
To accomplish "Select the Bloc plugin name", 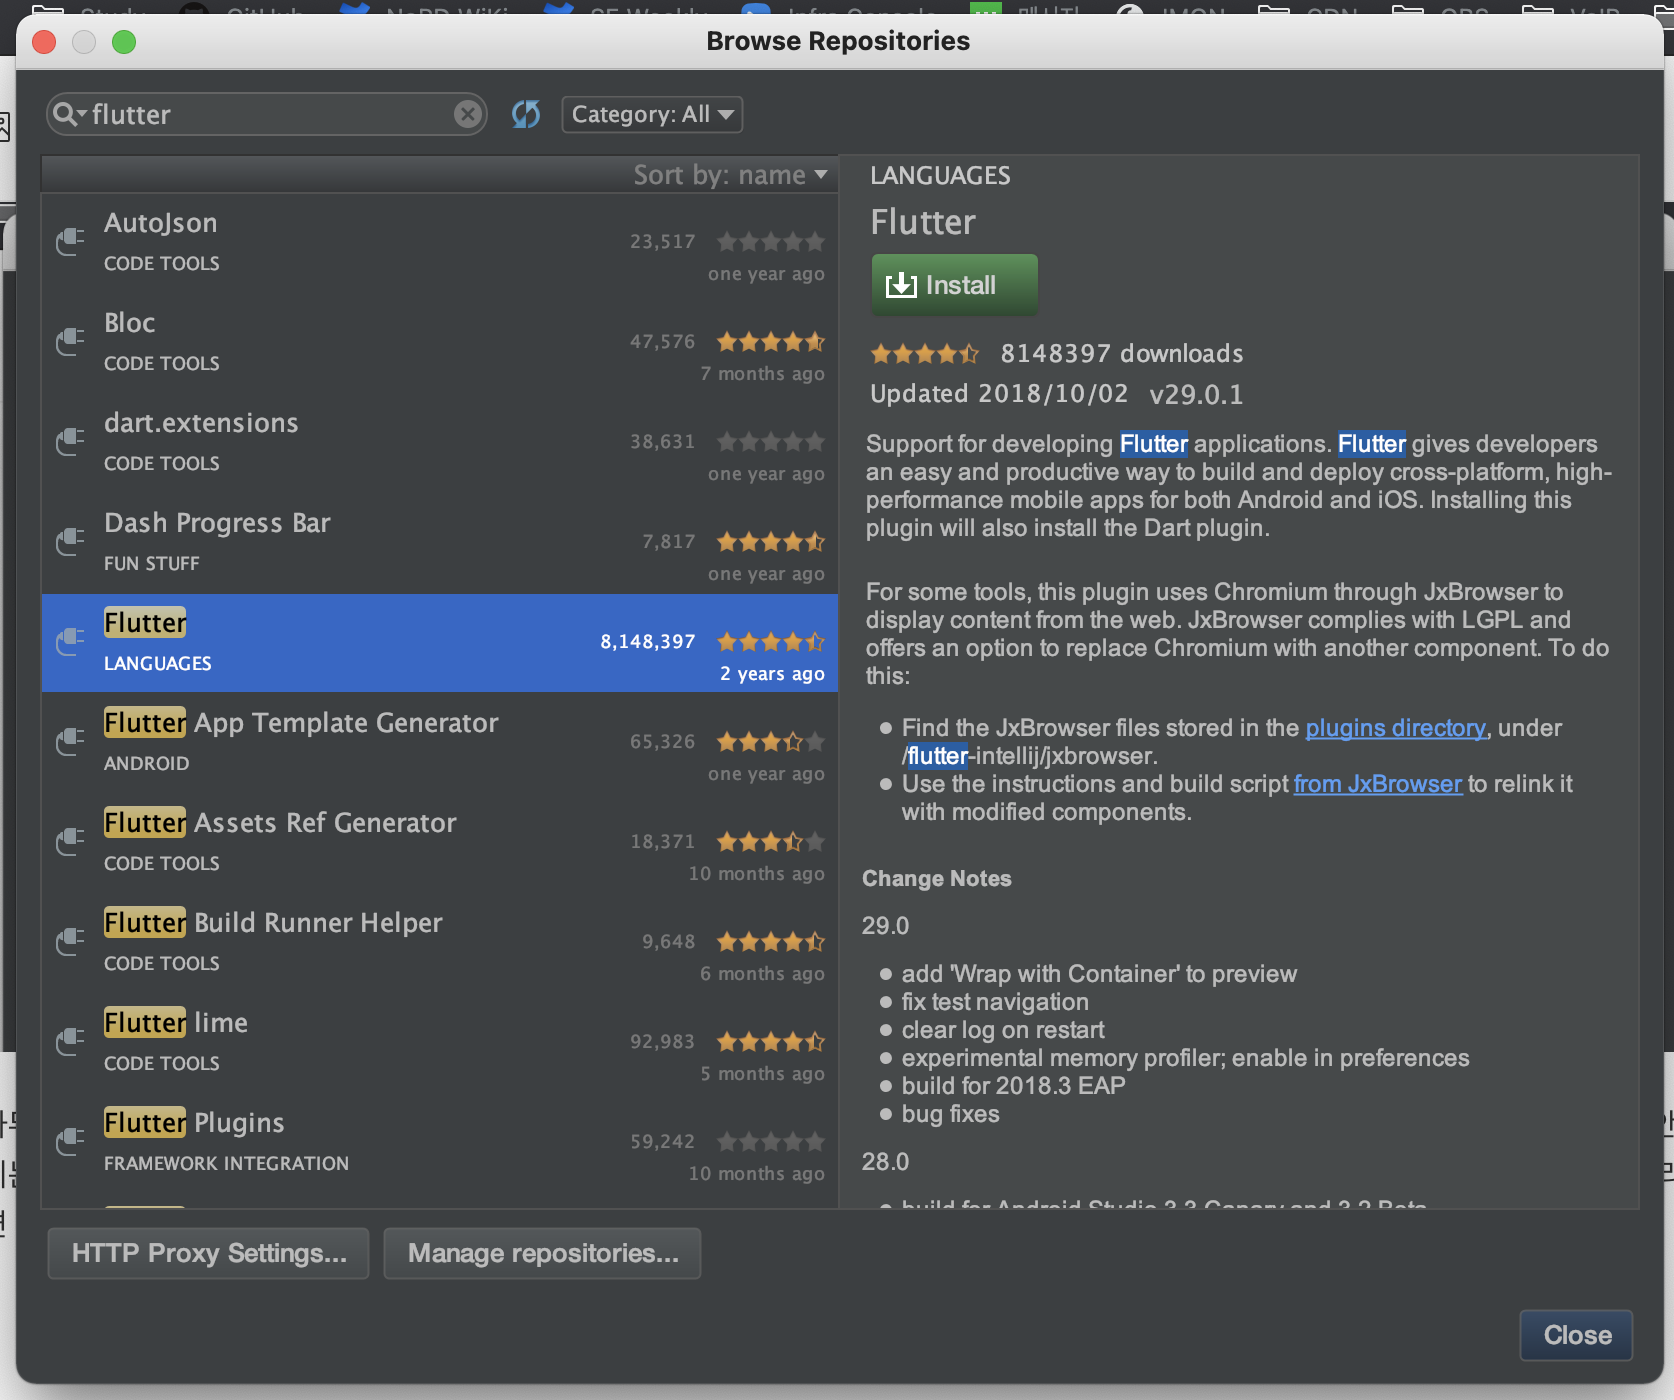I will [x=130, y=323].
